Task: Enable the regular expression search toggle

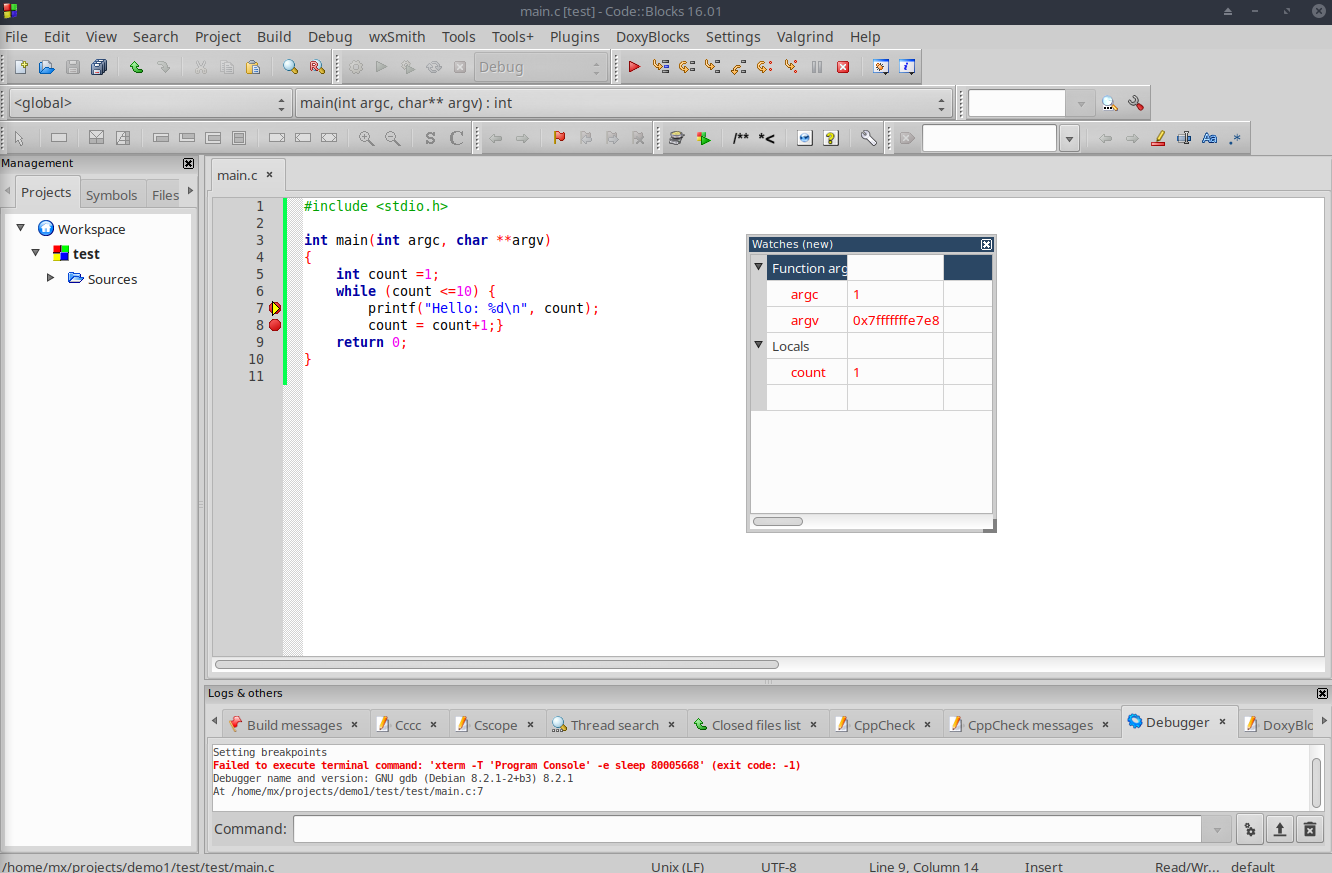Action: tap(1234, 137)
